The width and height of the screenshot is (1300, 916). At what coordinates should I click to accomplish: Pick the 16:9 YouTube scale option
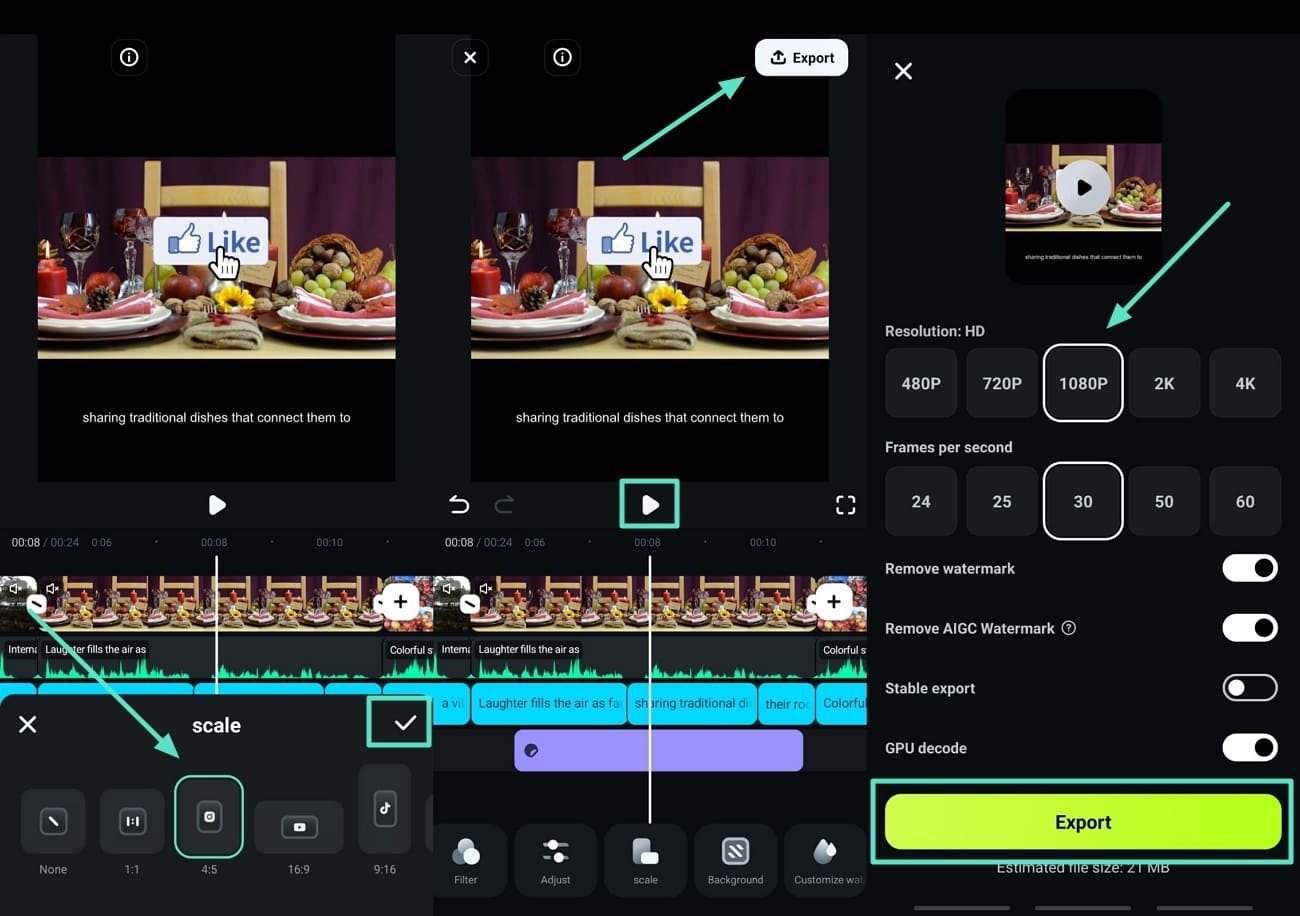pos(299,827)
